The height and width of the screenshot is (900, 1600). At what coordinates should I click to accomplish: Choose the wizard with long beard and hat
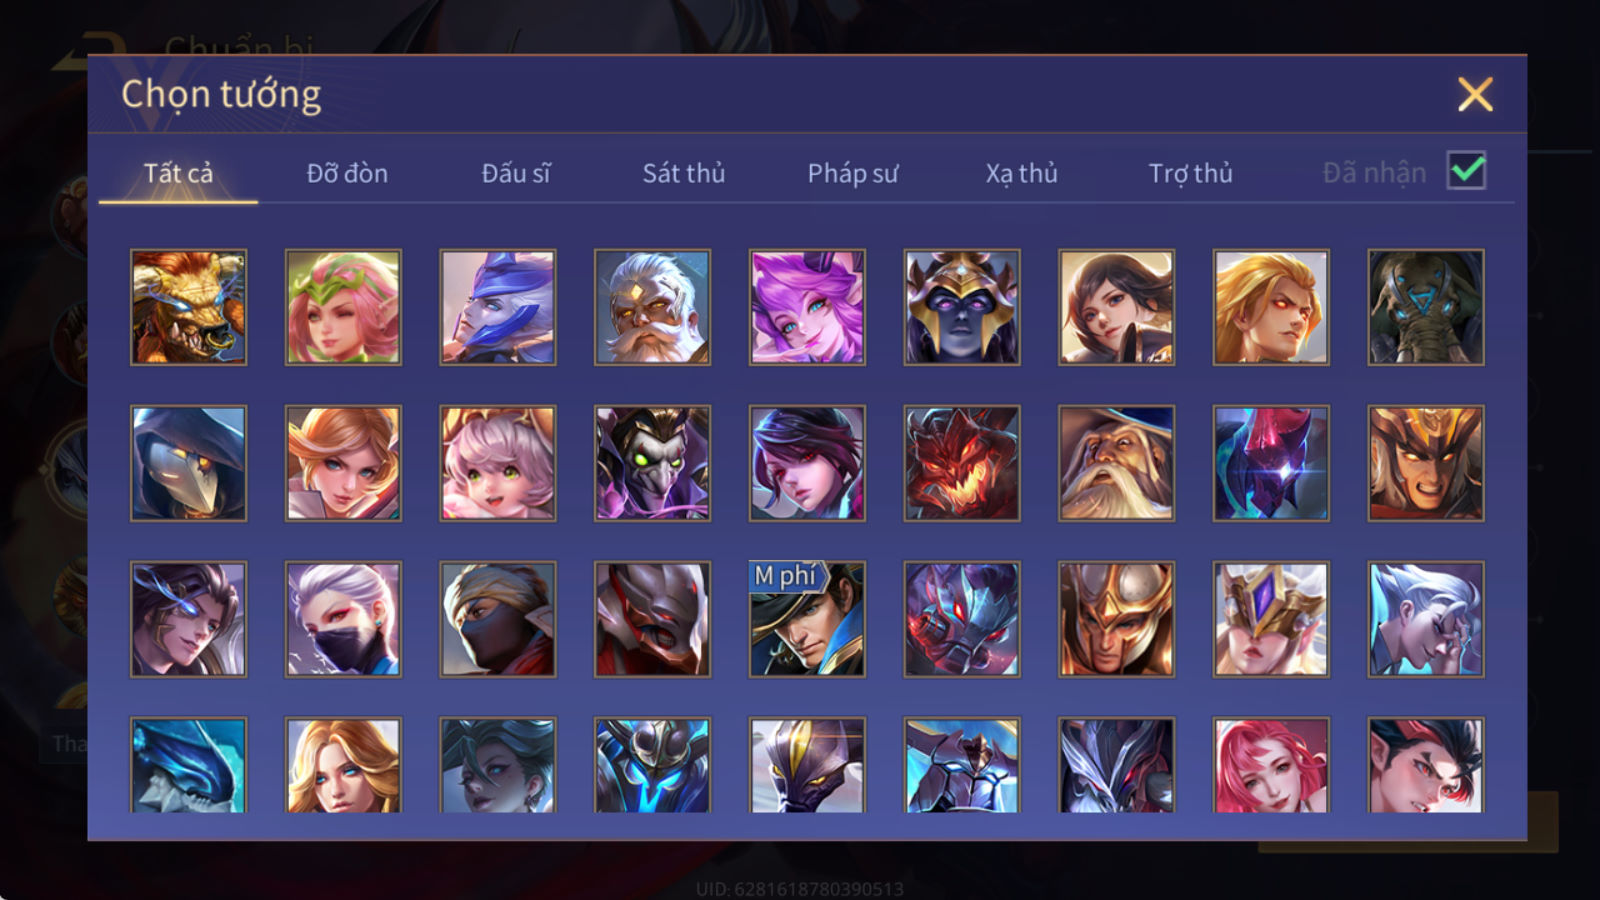(x=1116, y=463)
